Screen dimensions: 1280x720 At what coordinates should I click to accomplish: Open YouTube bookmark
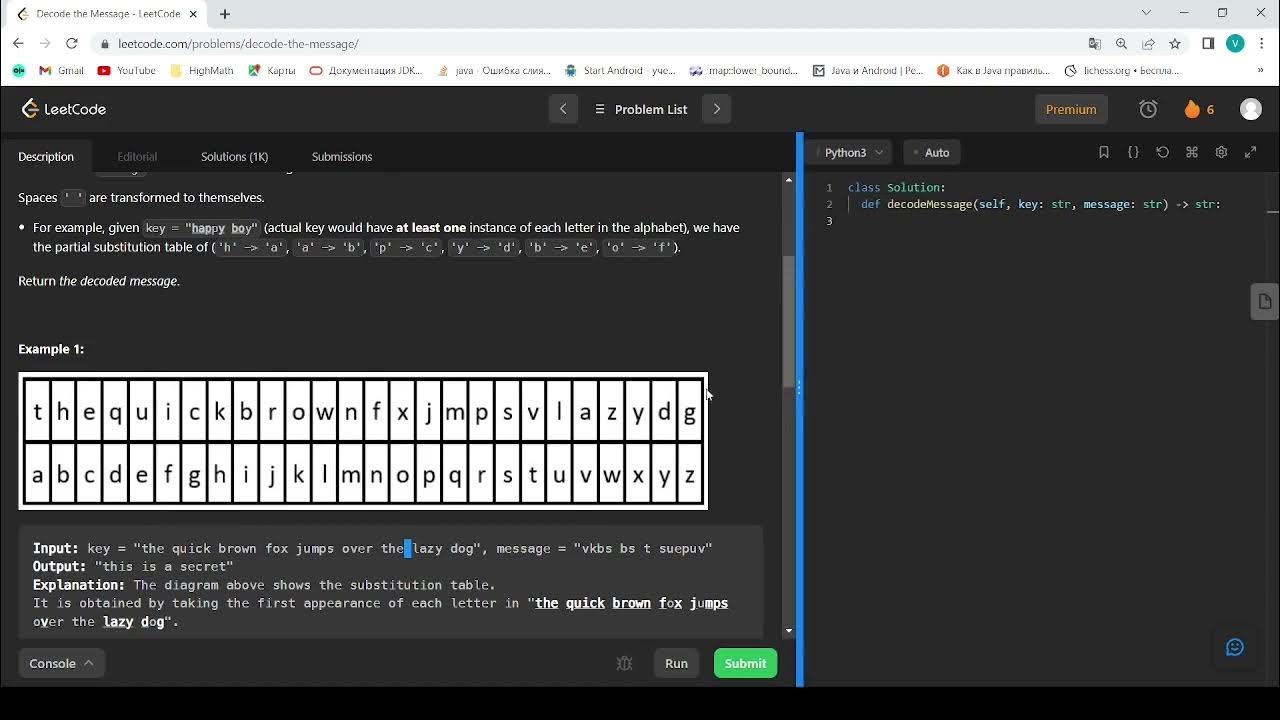(x=127, y=71)
